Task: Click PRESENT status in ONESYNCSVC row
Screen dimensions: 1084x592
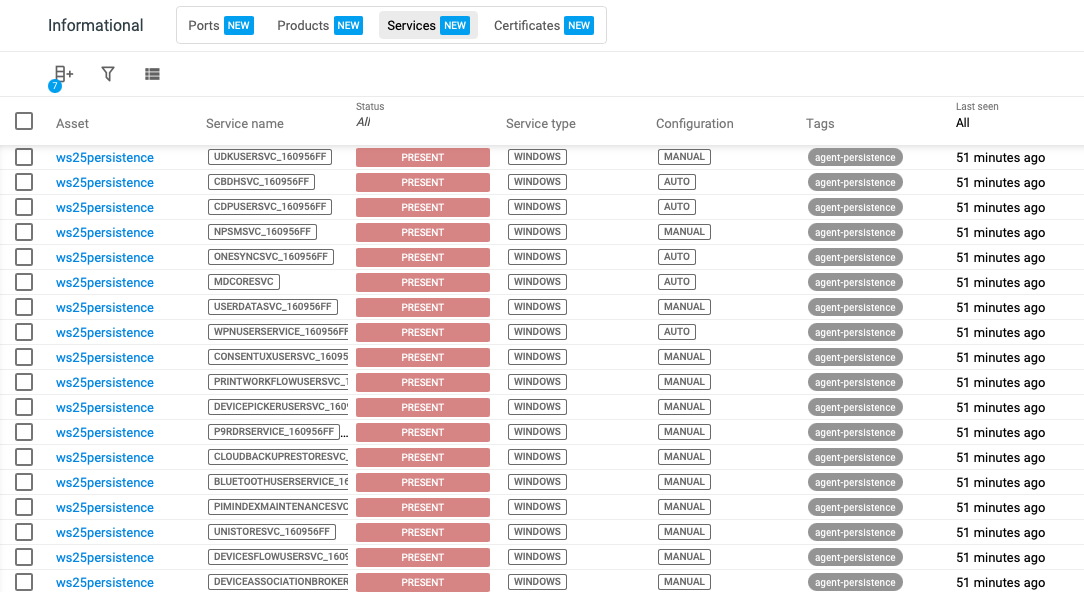Action: point(423,257)
